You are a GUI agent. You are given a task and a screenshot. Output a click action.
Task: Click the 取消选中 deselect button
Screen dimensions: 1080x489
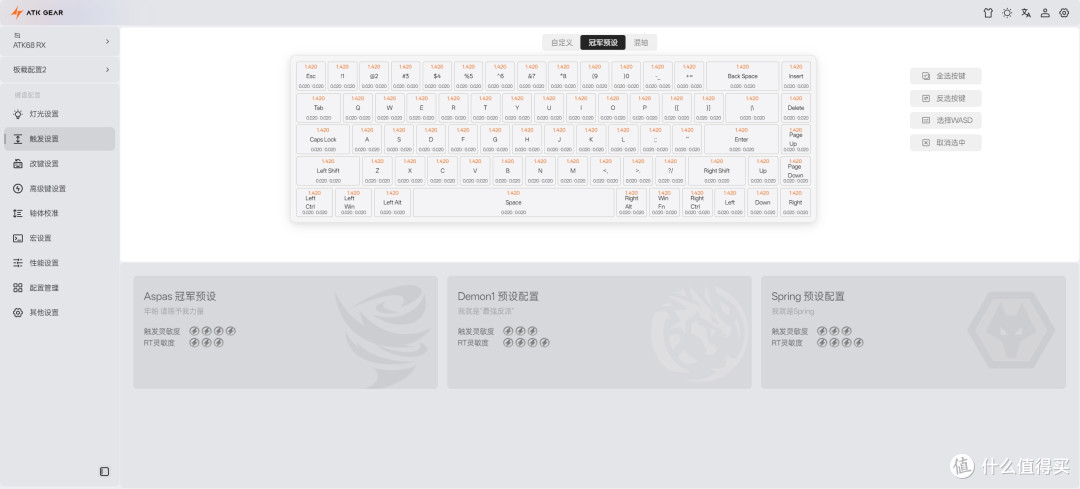[945, 143]
